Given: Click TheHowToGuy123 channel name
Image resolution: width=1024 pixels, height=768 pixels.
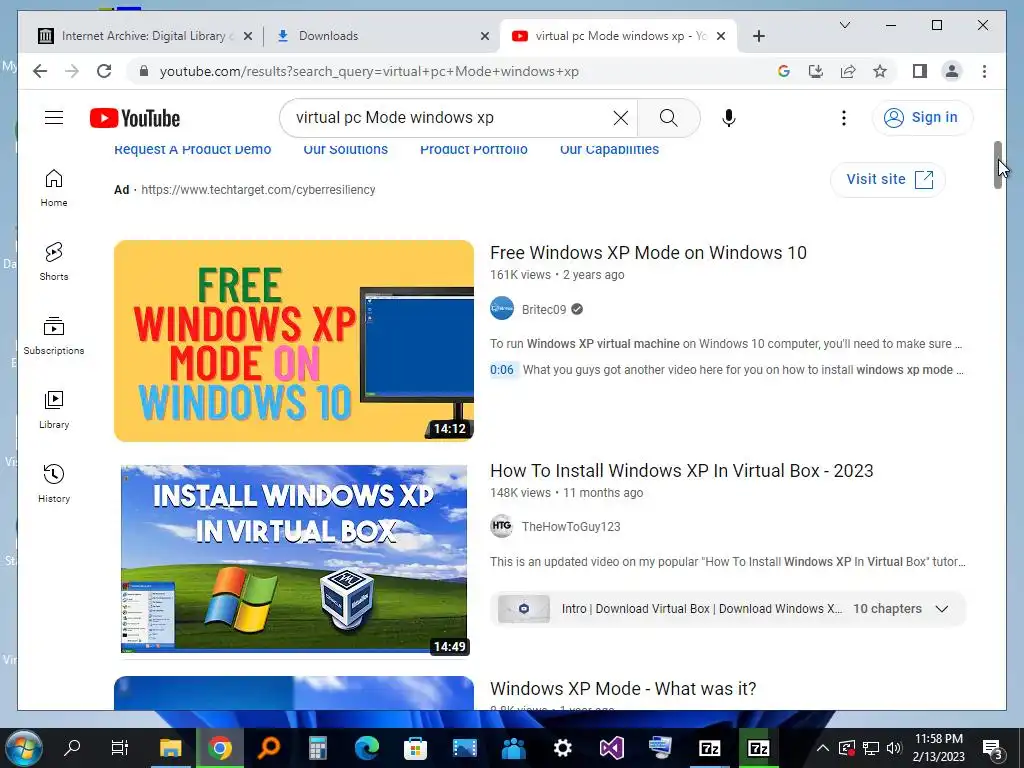Looking at the screenshot, I should click(x=571, y=527).
